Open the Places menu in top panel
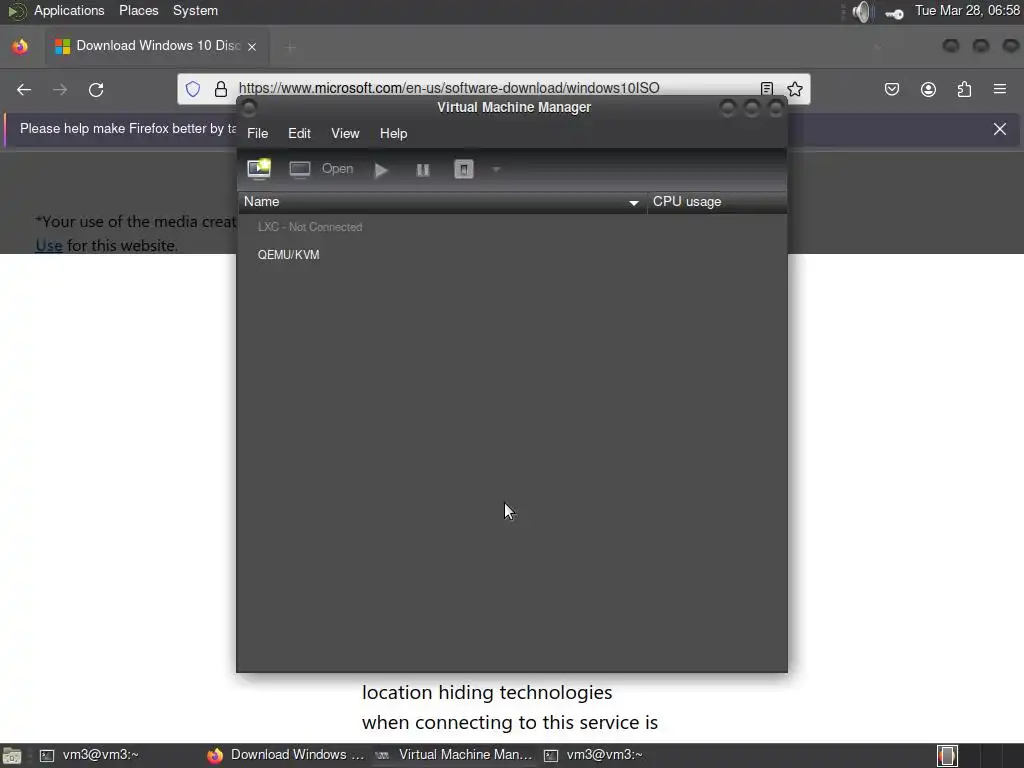The width and height of the screenshot is (1024, 768). 138,10
